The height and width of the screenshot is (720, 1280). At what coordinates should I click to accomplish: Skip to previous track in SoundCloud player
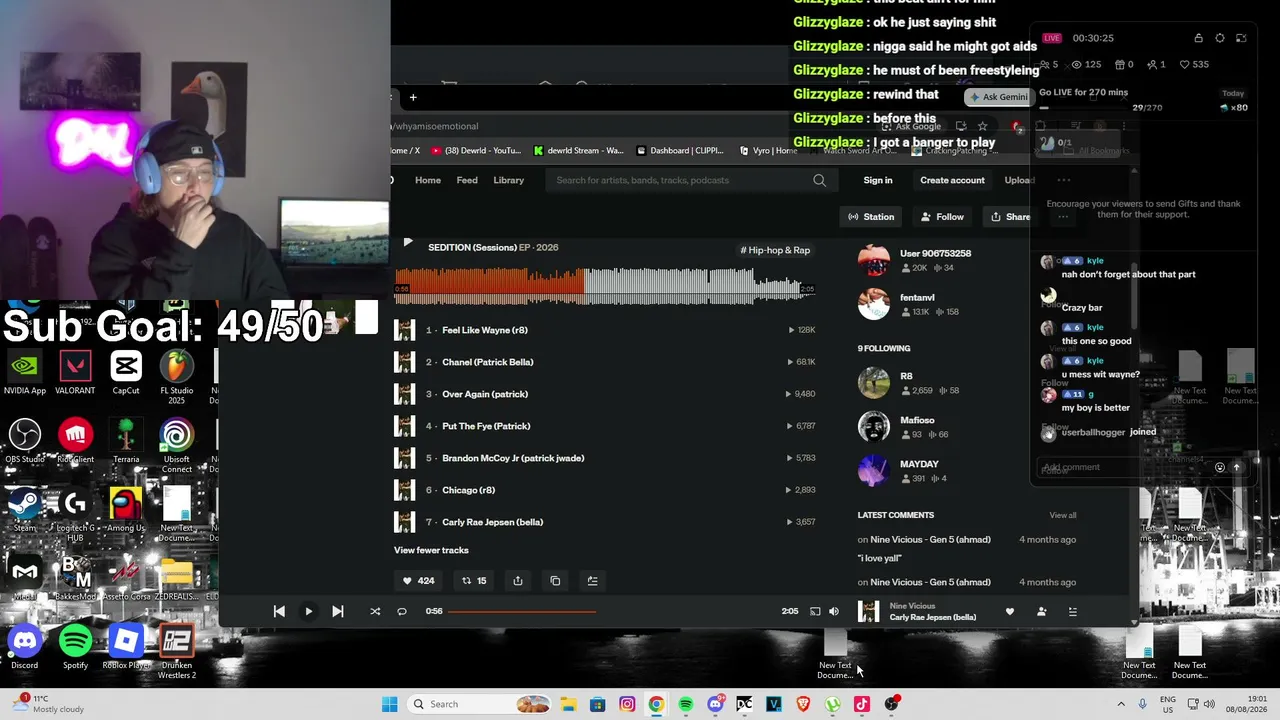279,611
